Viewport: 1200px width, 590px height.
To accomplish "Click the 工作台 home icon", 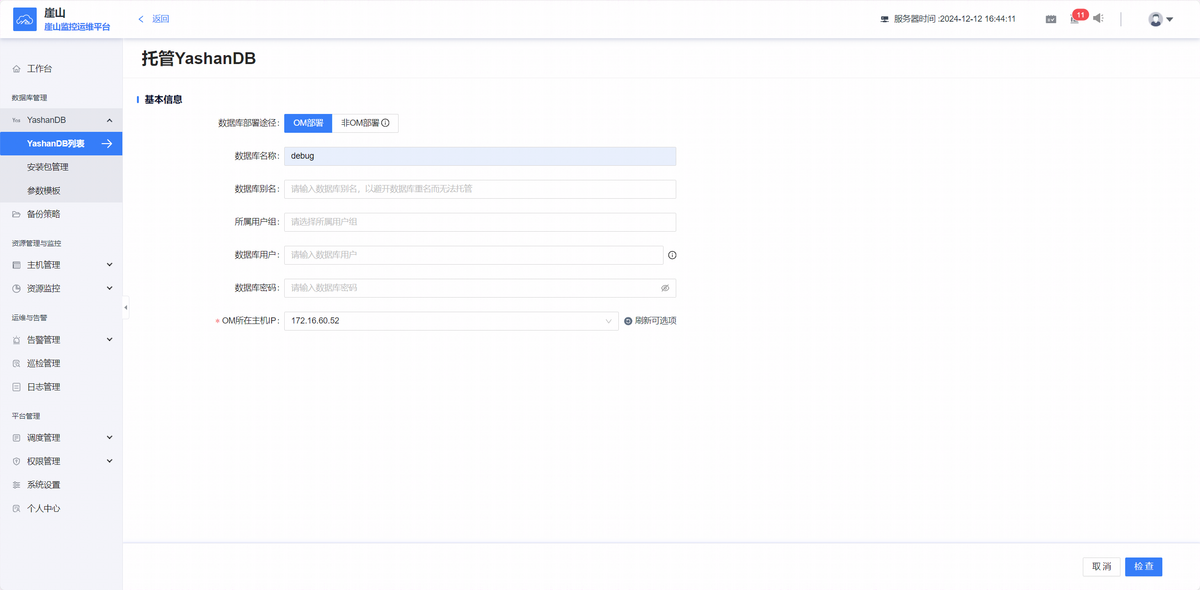I will [16, 68].
